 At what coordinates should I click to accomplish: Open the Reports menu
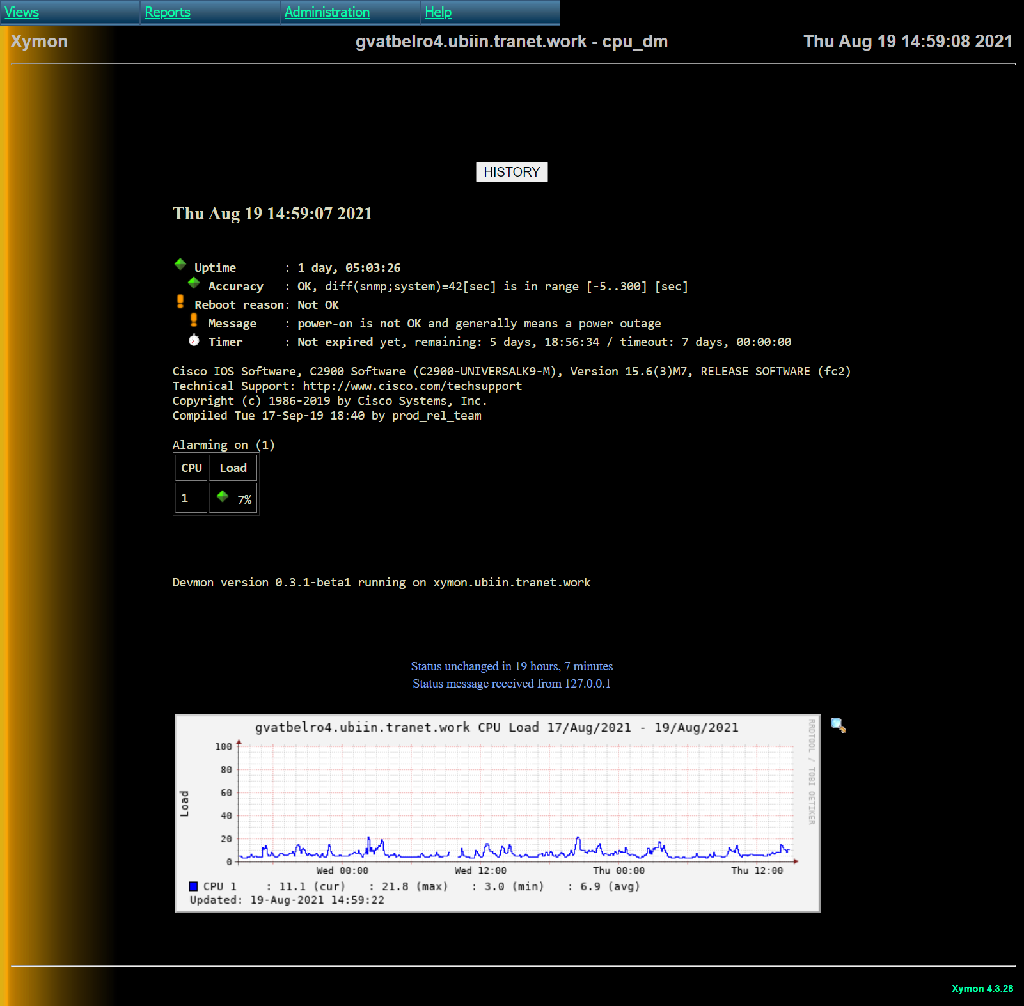[167, 13]
